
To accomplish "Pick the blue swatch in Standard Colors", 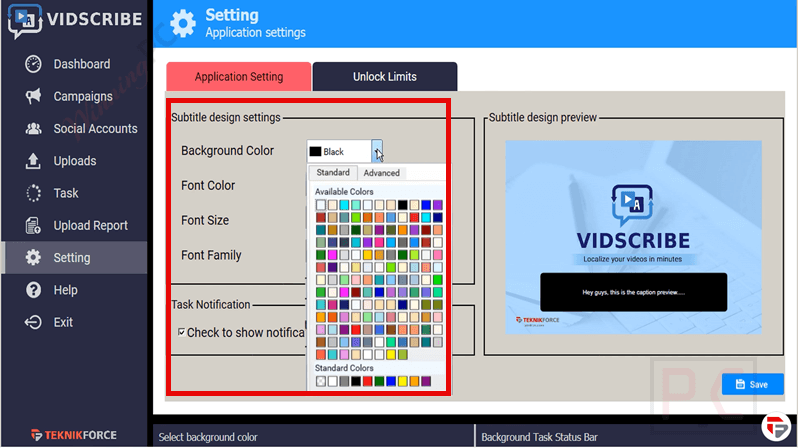I will click(x=391, y=381).
